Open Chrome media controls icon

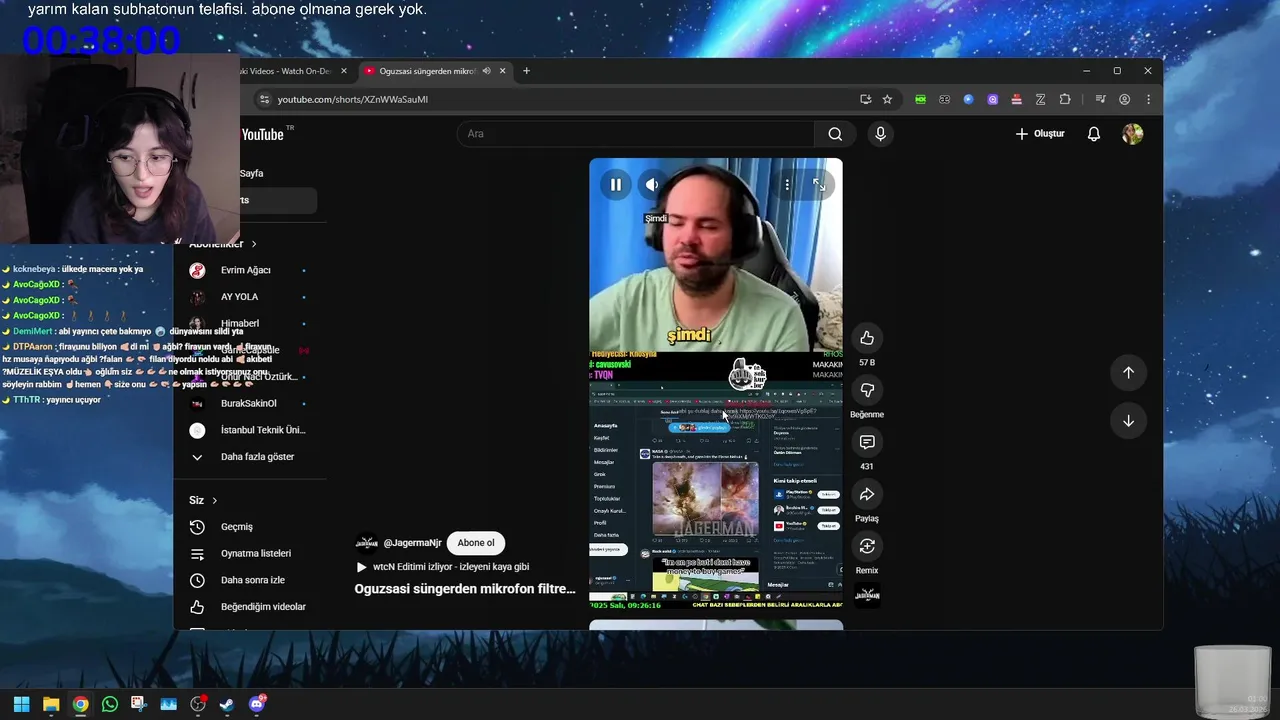click(1100, 99)
